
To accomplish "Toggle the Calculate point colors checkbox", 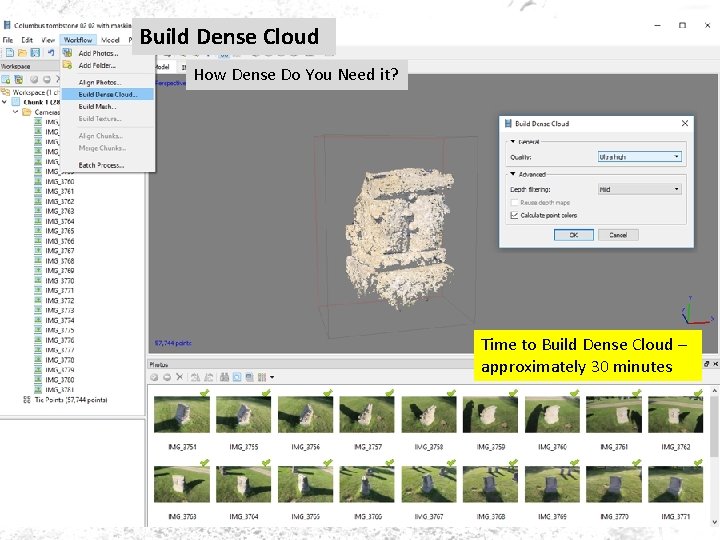I will click(x=514, y=215).
